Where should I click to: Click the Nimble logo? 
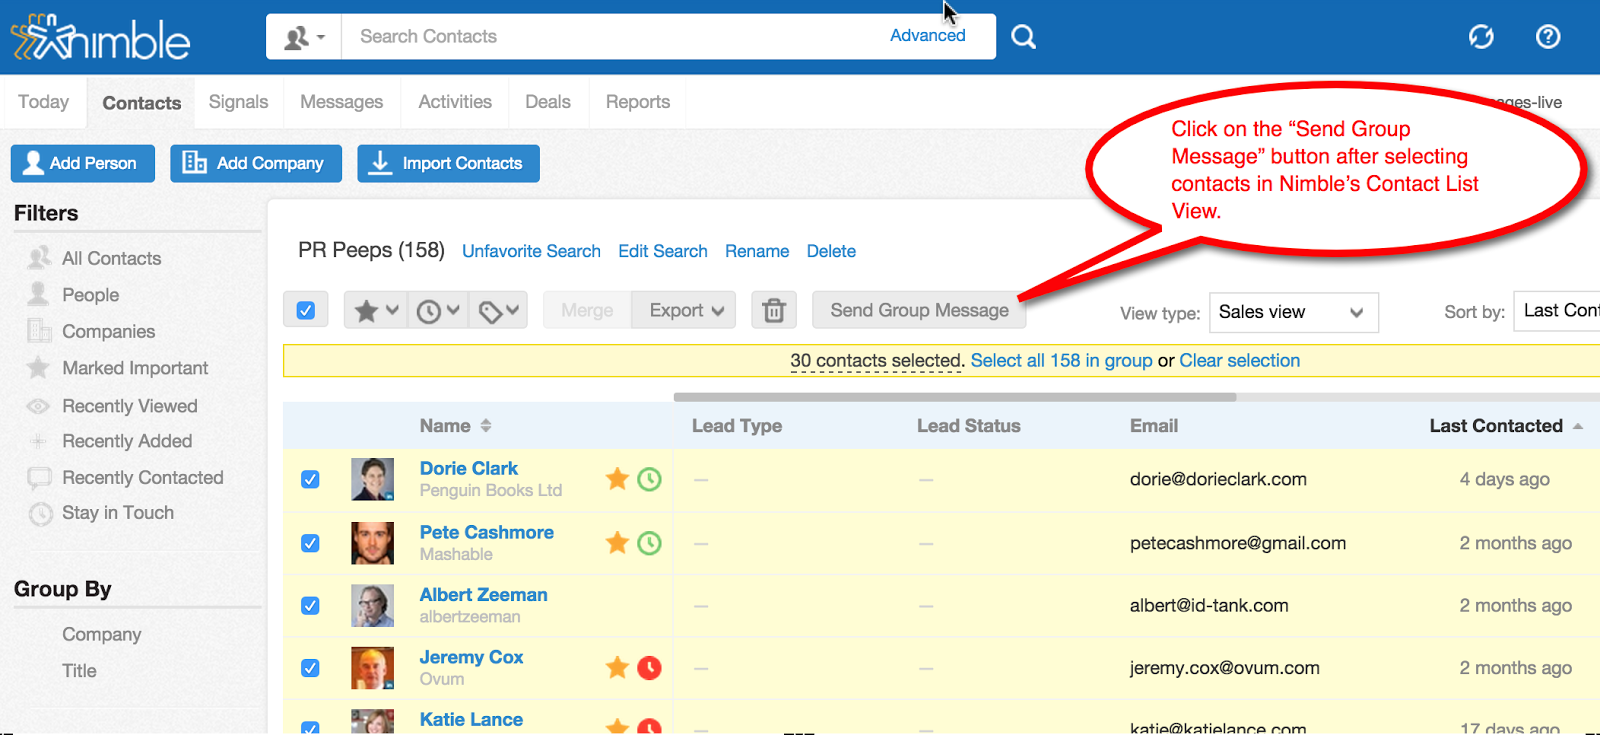100,39
